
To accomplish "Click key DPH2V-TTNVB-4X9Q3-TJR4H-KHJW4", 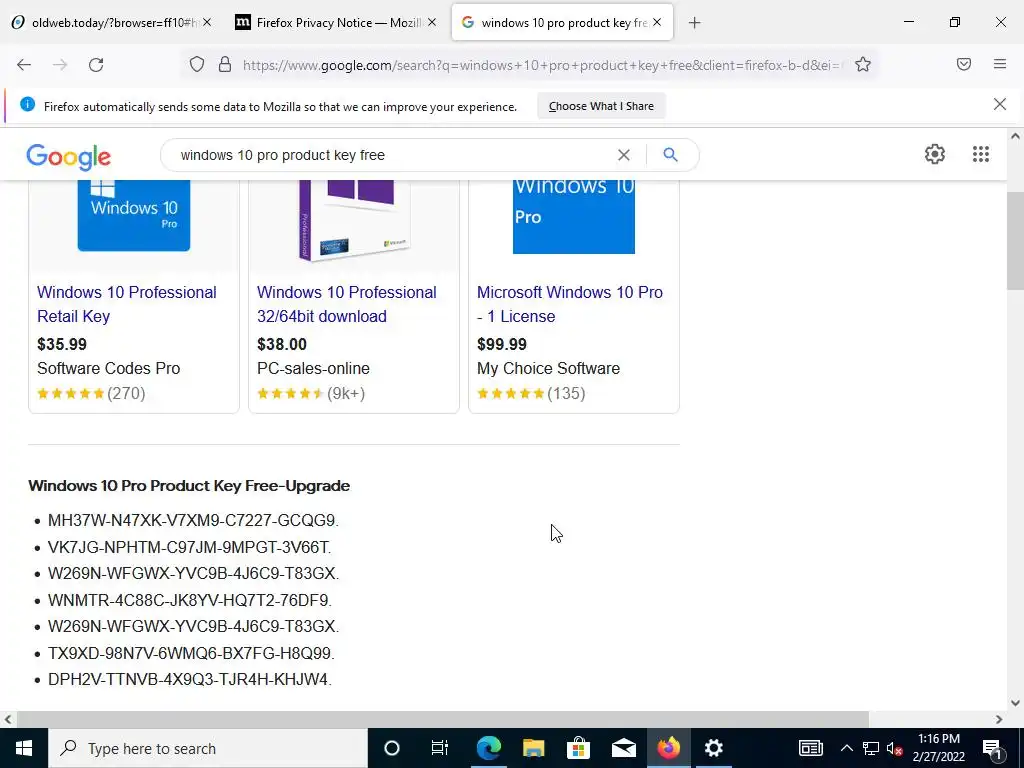I will click(x=190, y=679).
